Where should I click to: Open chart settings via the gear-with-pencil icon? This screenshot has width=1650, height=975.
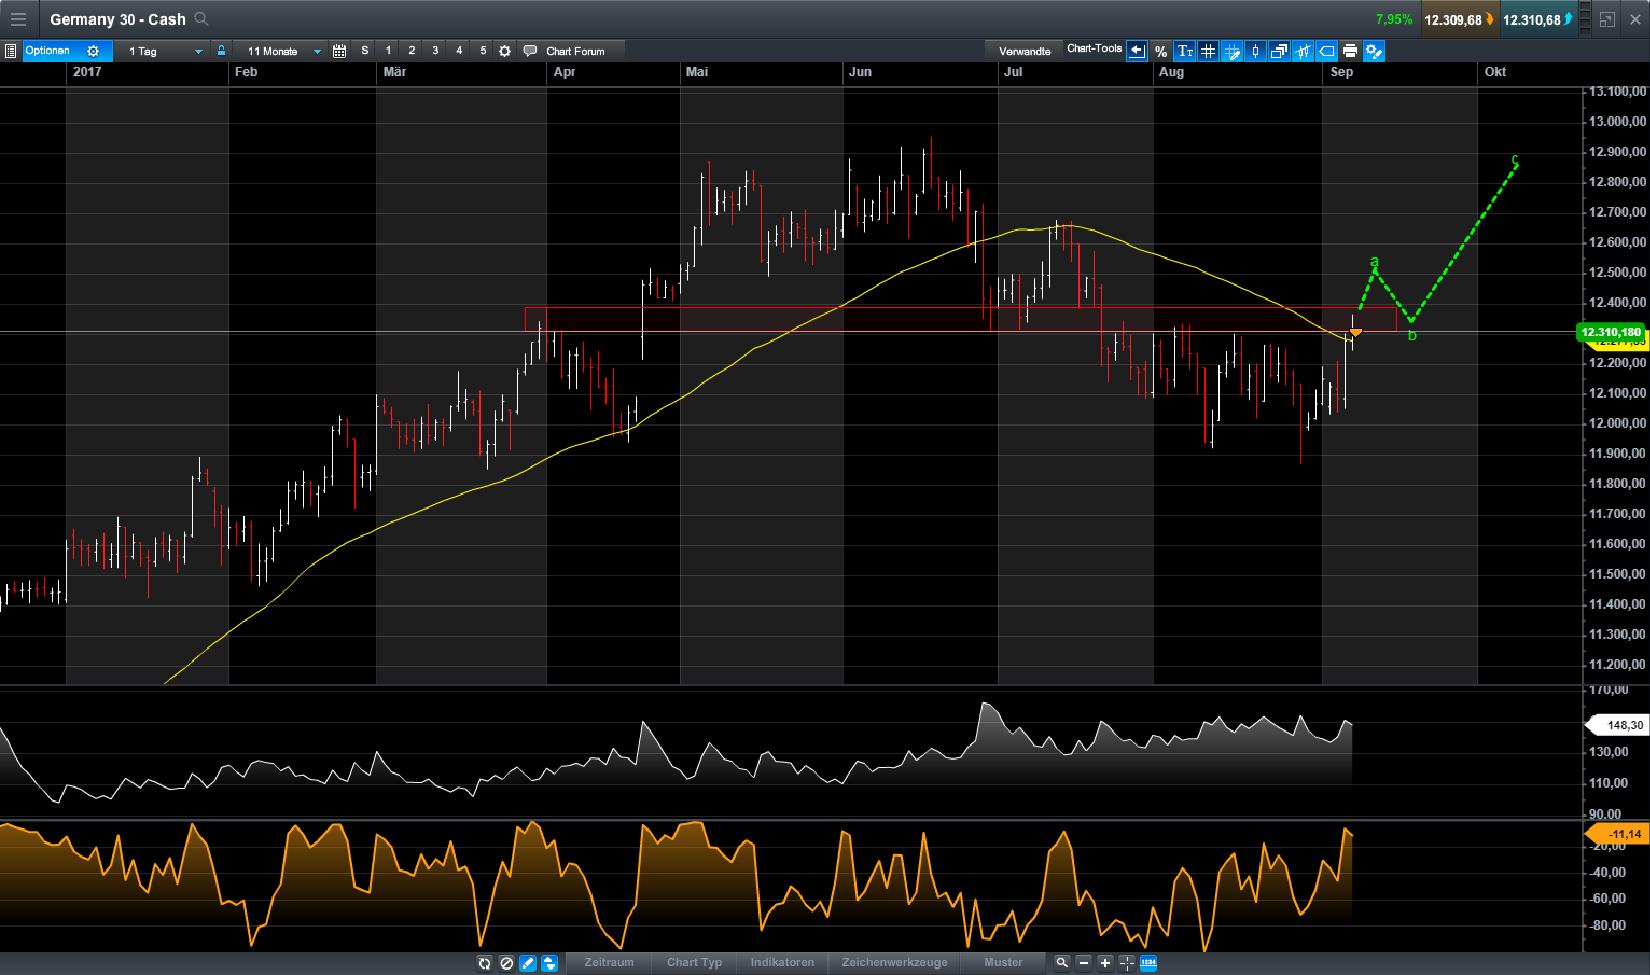click(1374, 51)
